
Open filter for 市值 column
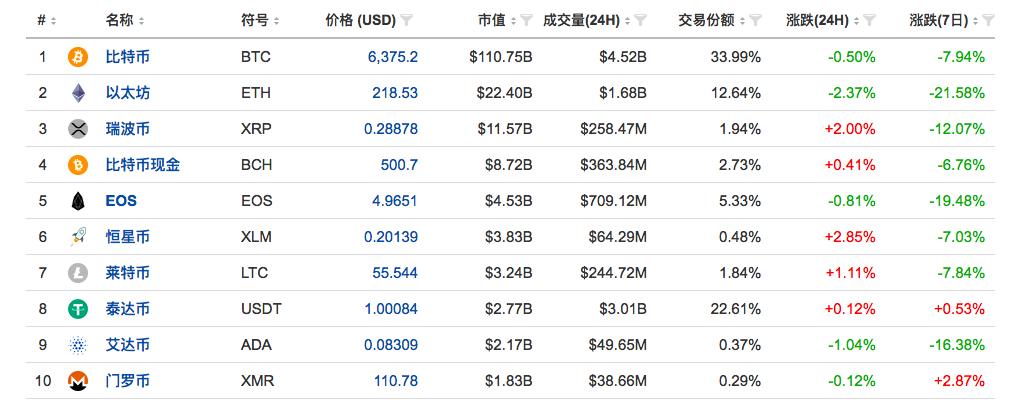point(526,20)
